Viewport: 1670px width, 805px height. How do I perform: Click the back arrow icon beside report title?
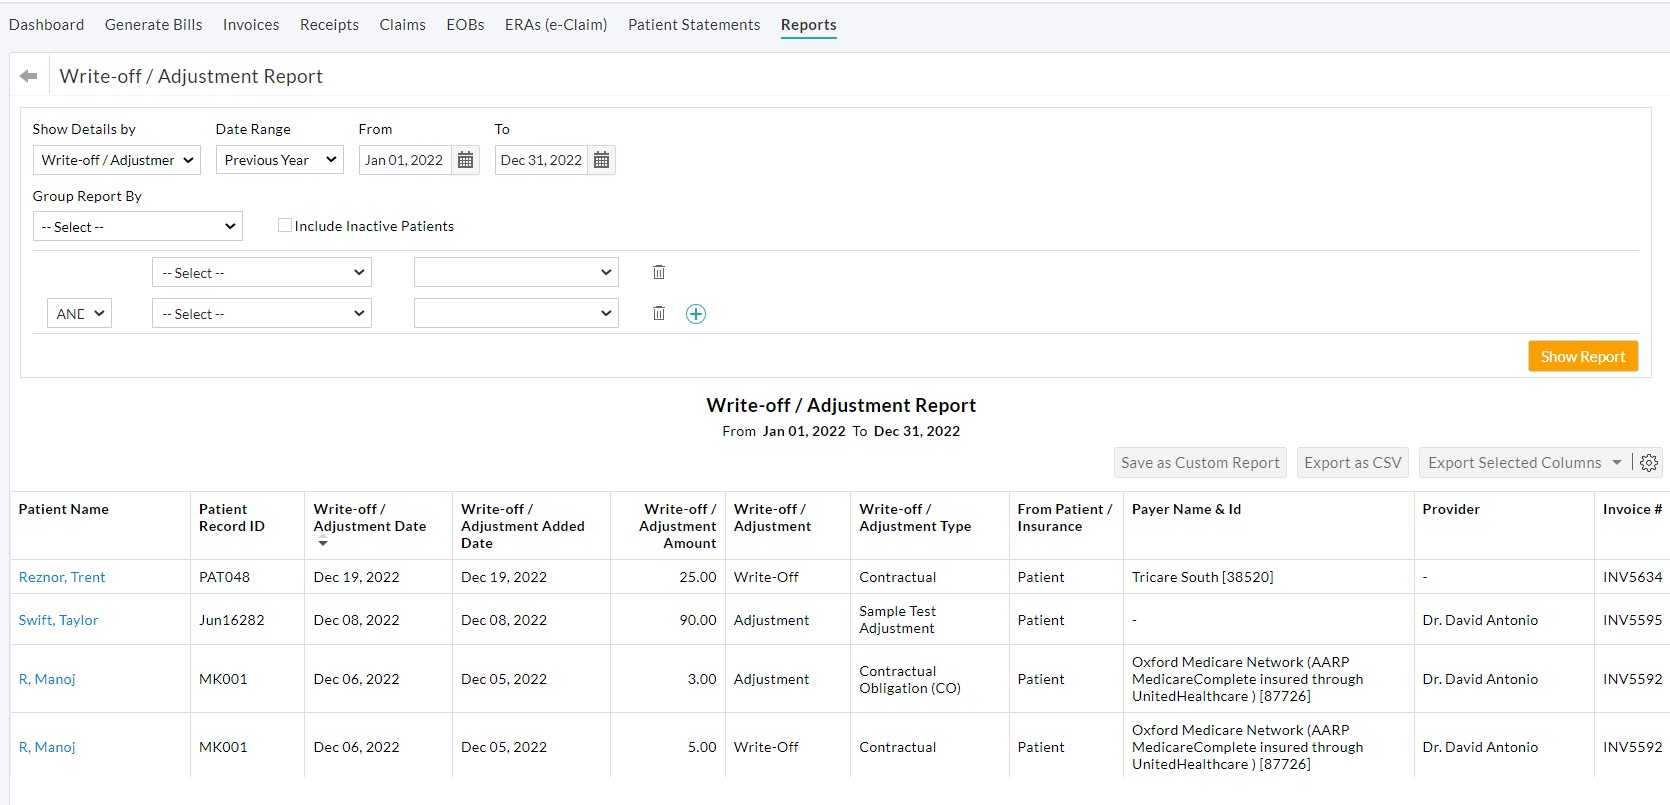coord(28,76)
